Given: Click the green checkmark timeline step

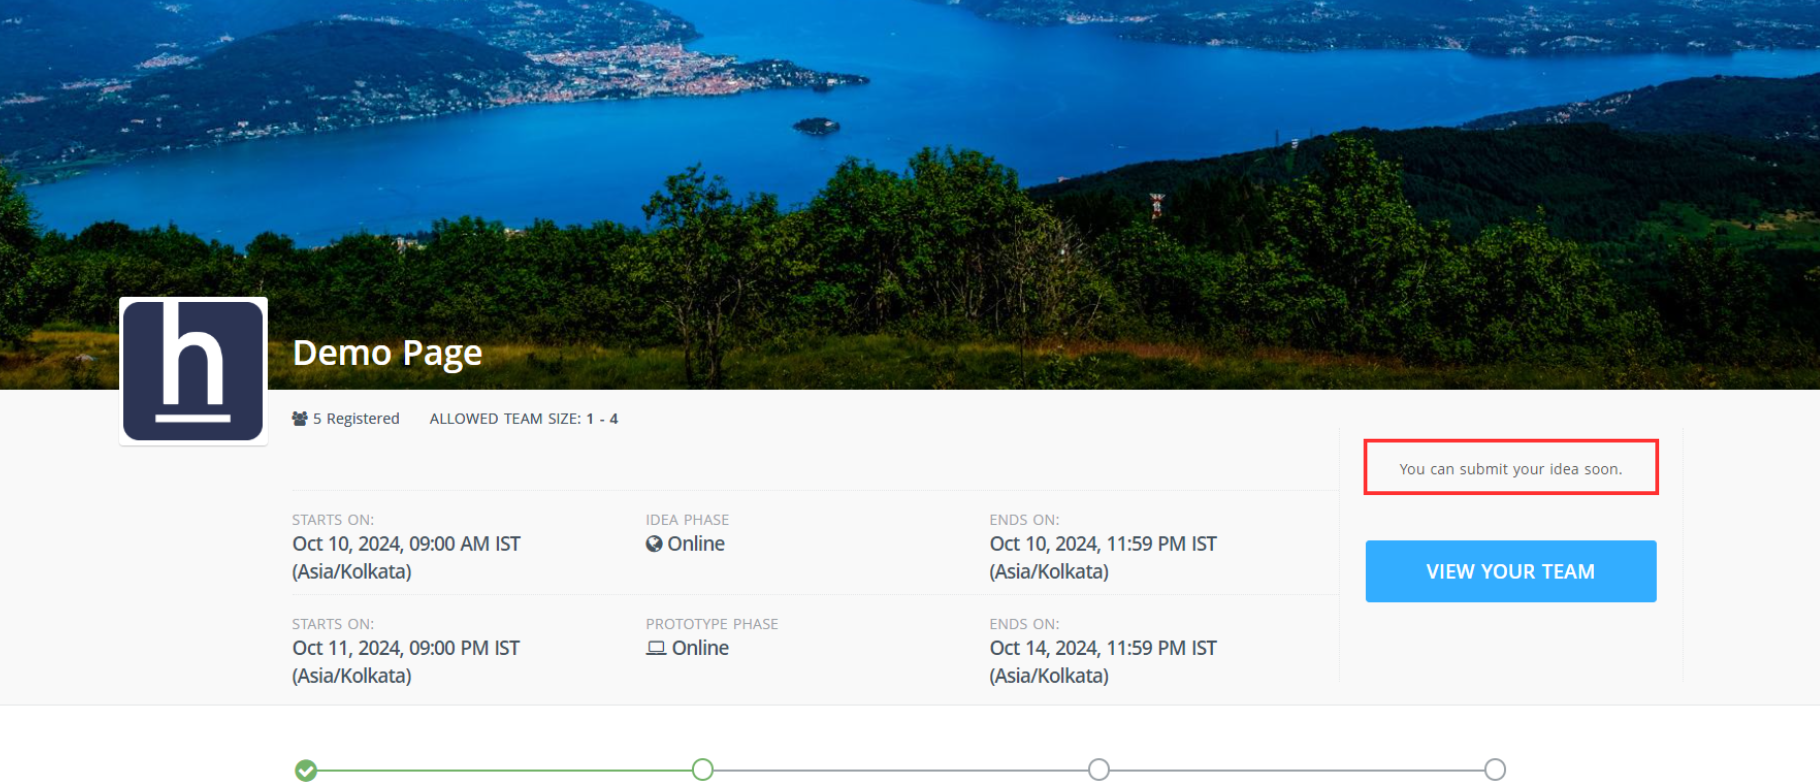Looking at the screenshot, I should click(306, 770).
